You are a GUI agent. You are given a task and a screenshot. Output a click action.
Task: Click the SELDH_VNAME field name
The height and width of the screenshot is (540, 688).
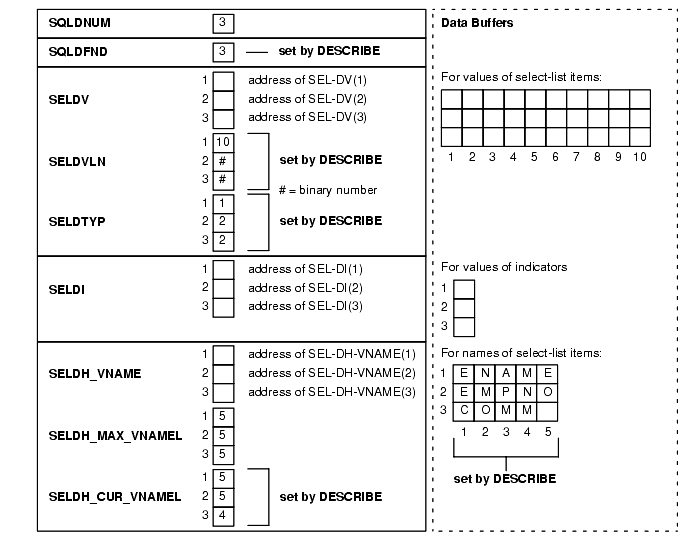94,374
